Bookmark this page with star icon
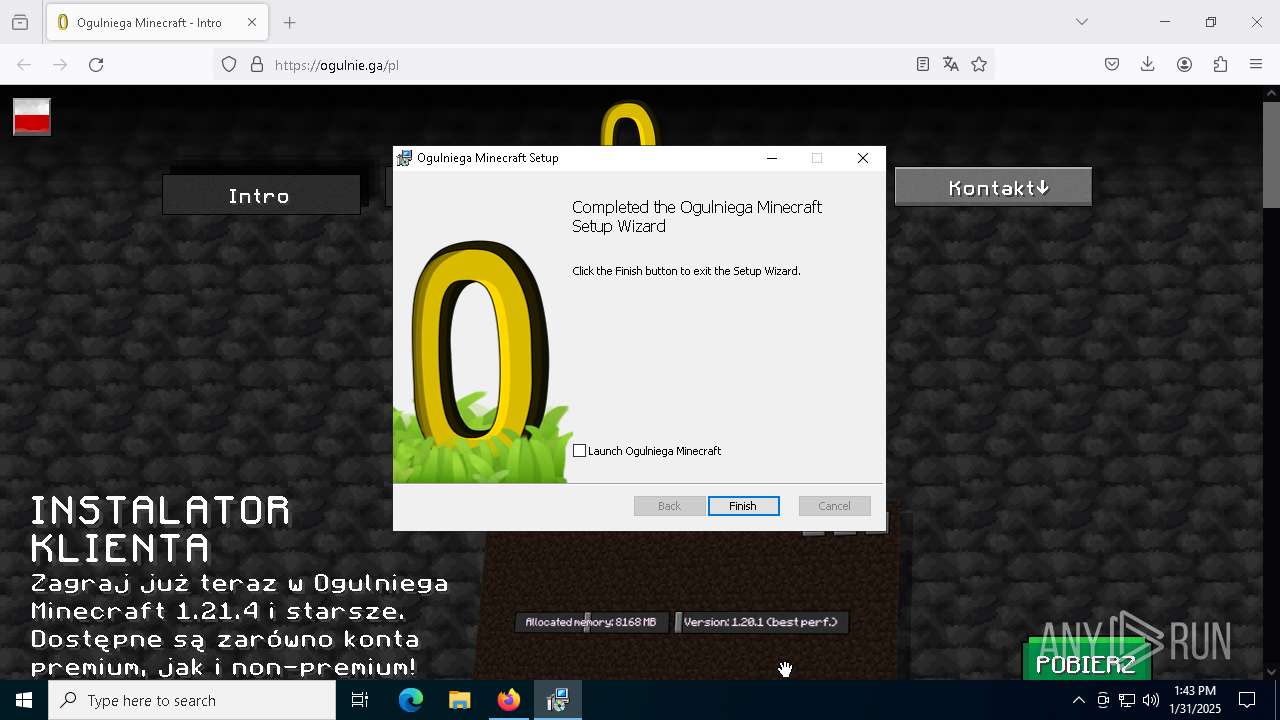Image resolution: width=1280 pixels, height=720 pixels. tap(979, 64)
